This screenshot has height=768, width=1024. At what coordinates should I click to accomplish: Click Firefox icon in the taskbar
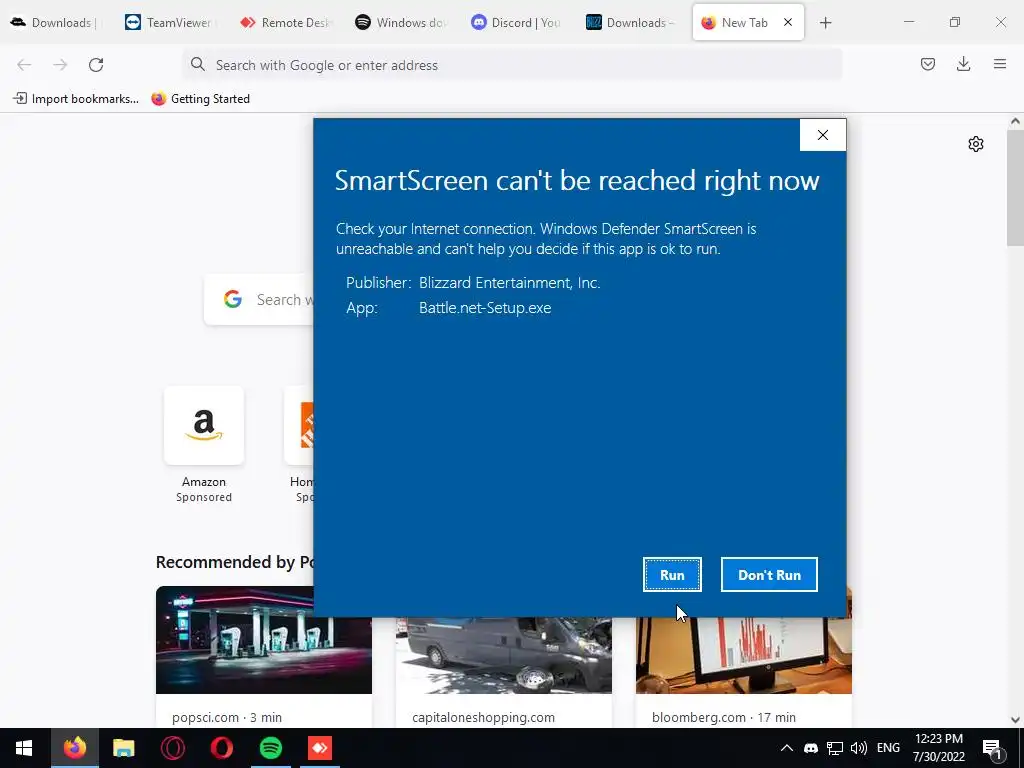(x=74, y=748)
